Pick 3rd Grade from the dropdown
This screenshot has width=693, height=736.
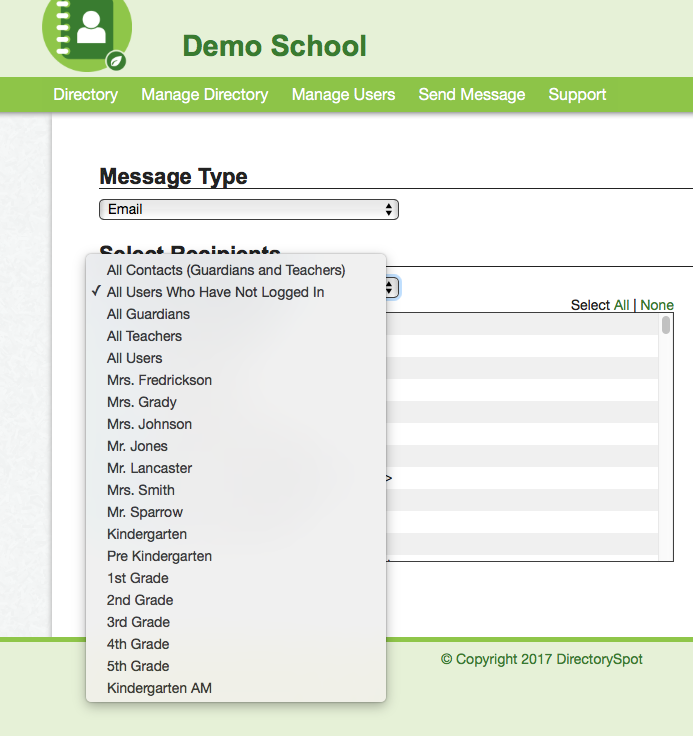pyautogui.click(x=138, y=622)
